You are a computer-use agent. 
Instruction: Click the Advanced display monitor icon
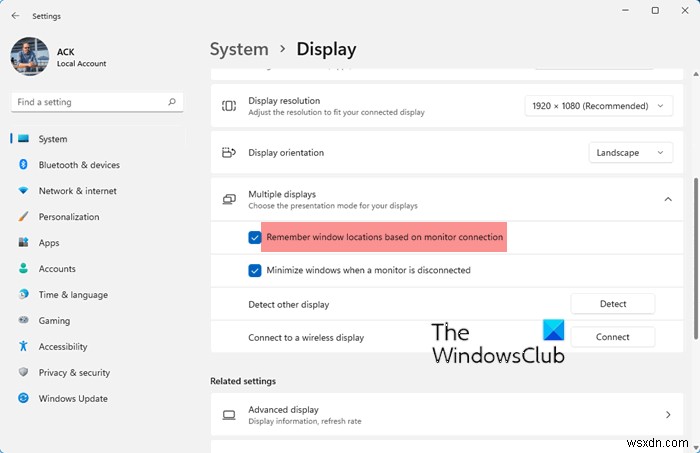[x=229, y=415]
